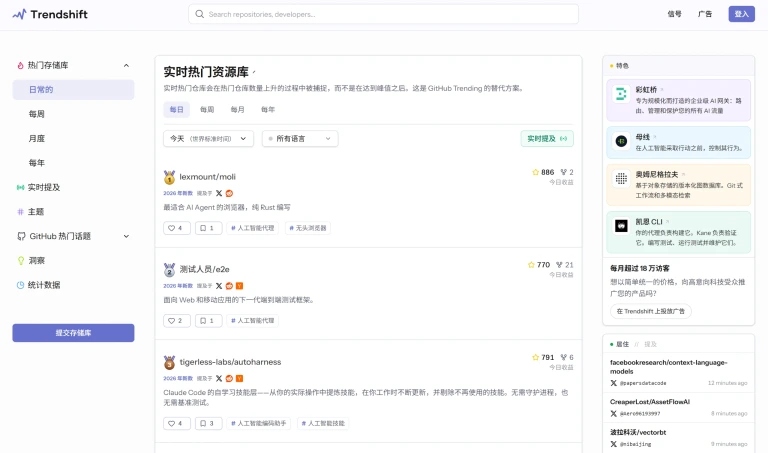Click 在 Trendshift 上投放广告 button

pyautogui.click(x=651, y=311)
